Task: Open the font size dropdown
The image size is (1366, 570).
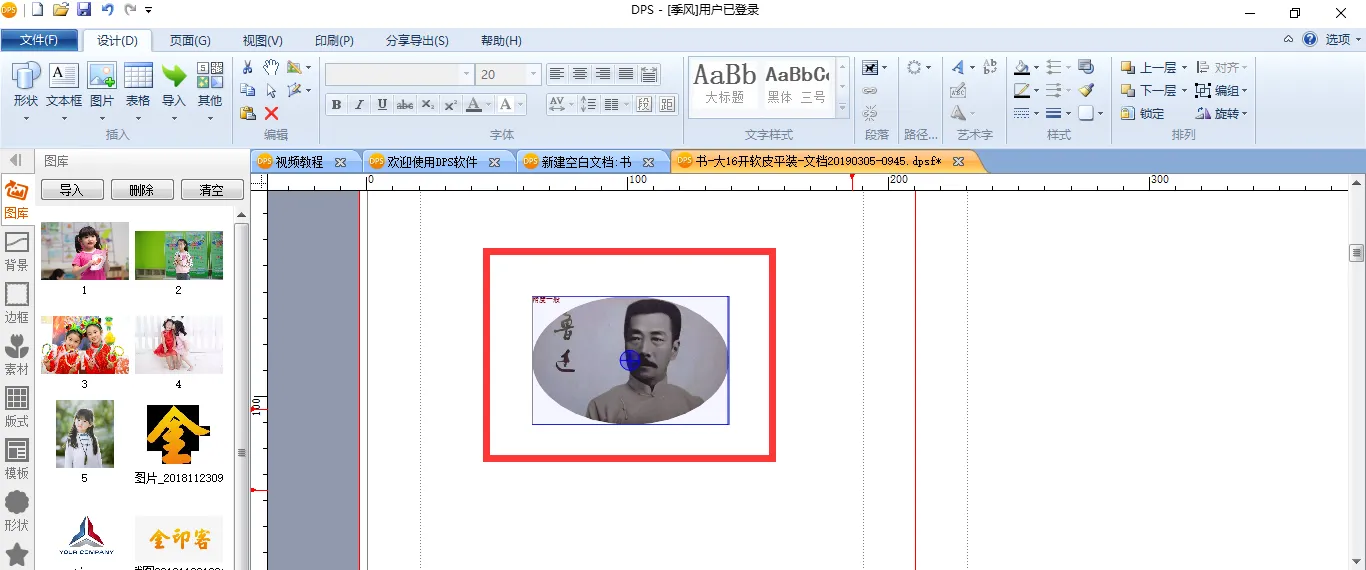Action: (534, 75)
